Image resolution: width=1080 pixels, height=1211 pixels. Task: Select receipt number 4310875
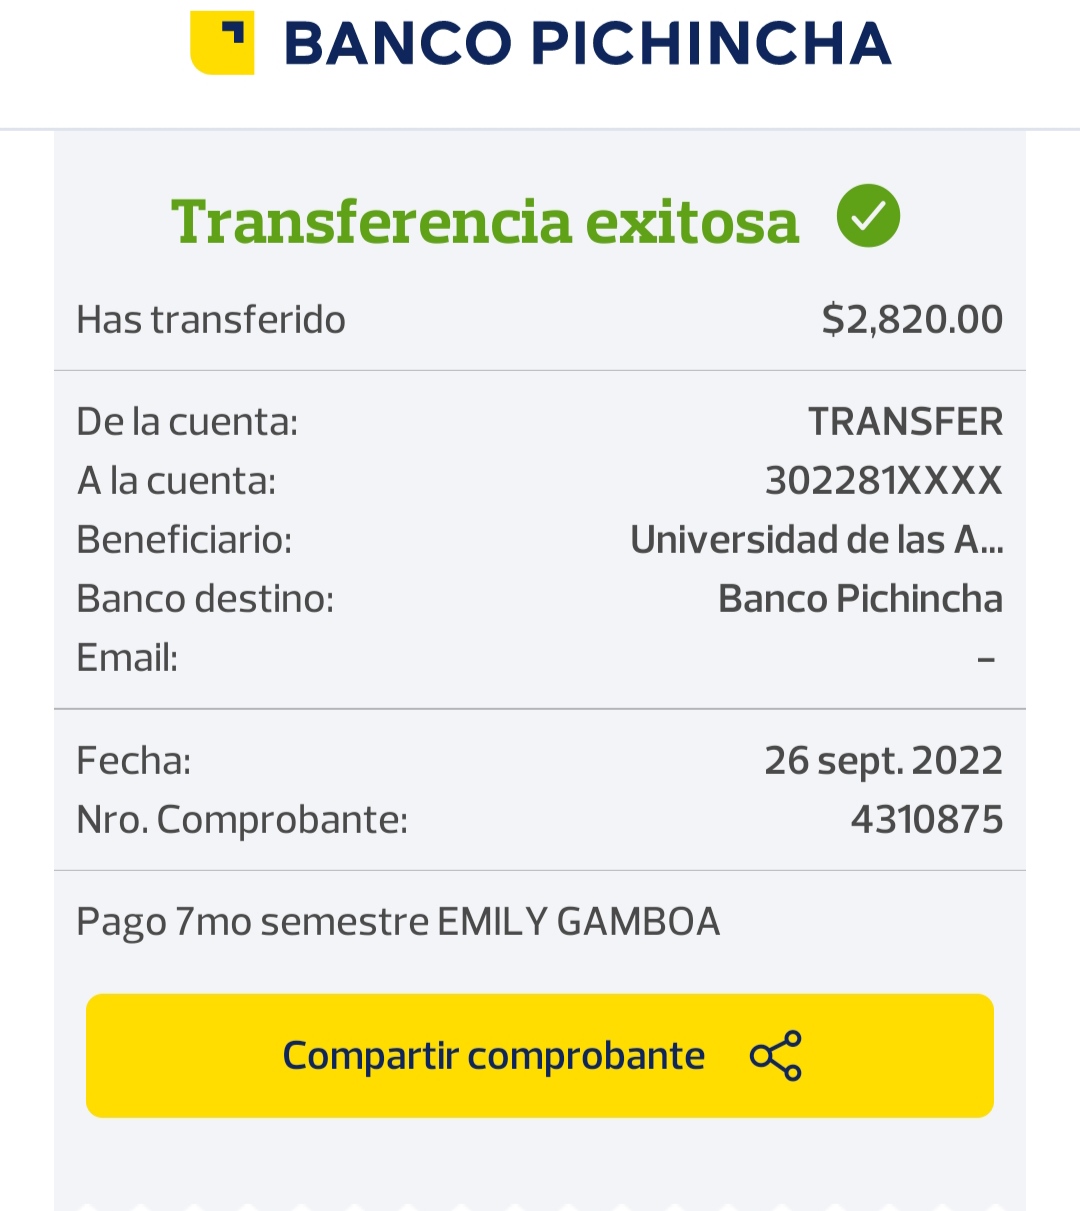(x=926, y=820)
